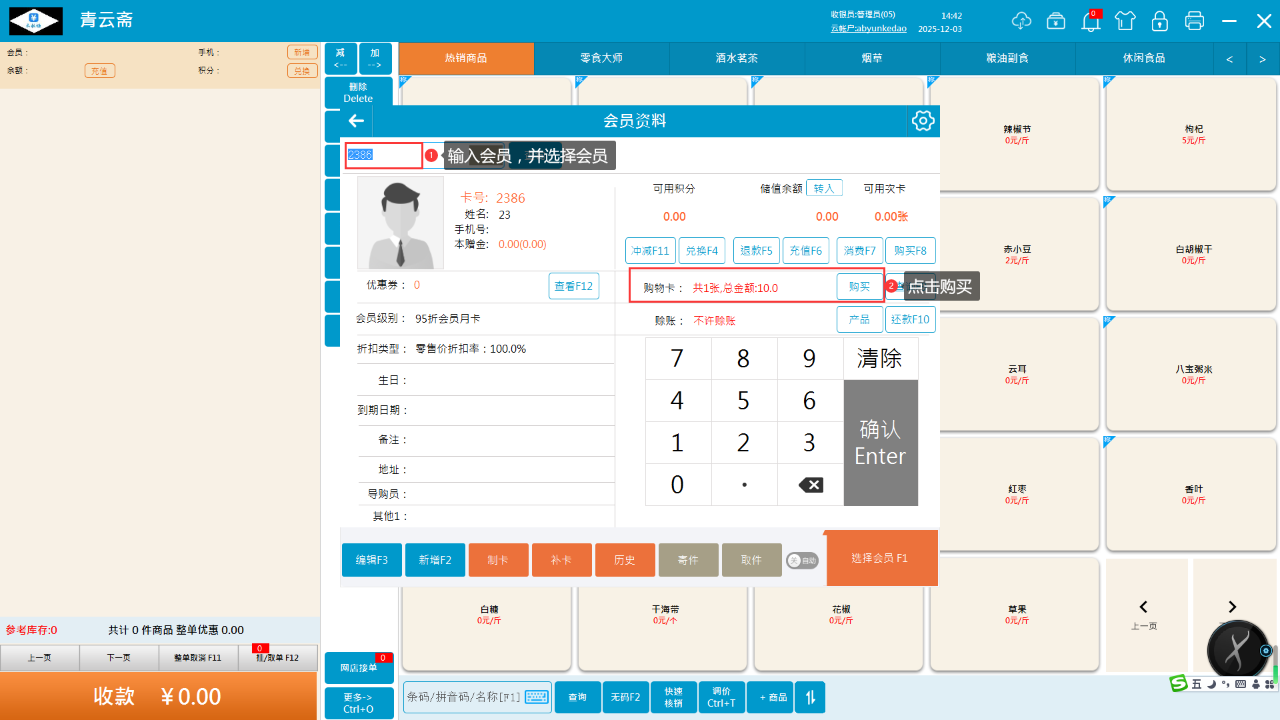
Task: Select the 零食大师 category tab
Action: pos(601,59)
